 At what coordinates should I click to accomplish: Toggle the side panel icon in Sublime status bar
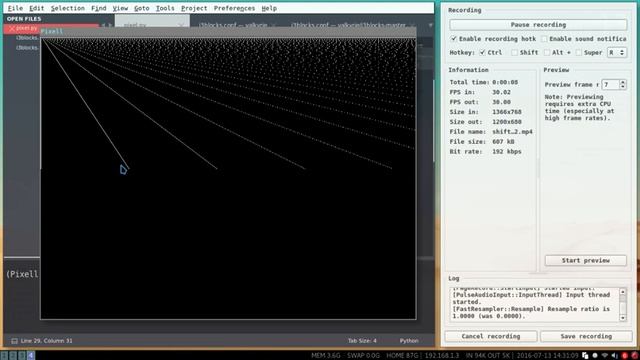point(14,341)
